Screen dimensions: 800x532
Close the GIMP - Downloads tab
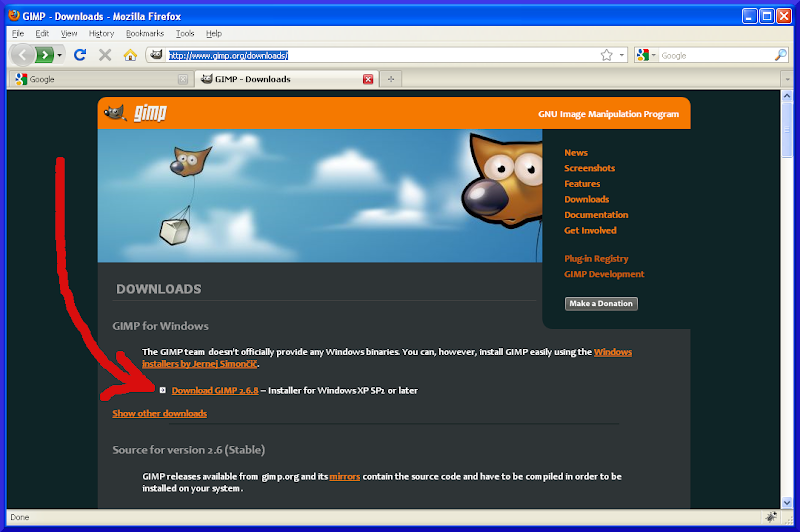[x=368, y=79]
